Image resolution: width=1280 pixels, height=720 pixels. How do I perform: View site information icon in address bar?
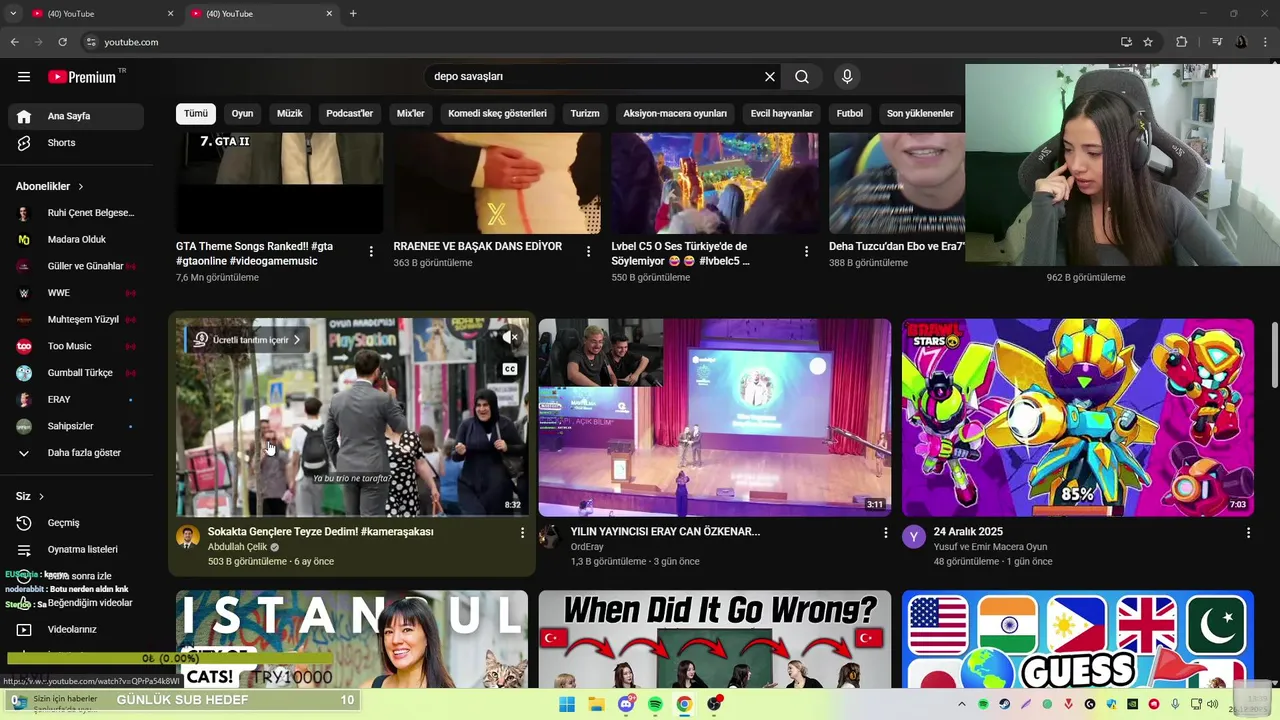pyautogui.click(x=91, y=42)
